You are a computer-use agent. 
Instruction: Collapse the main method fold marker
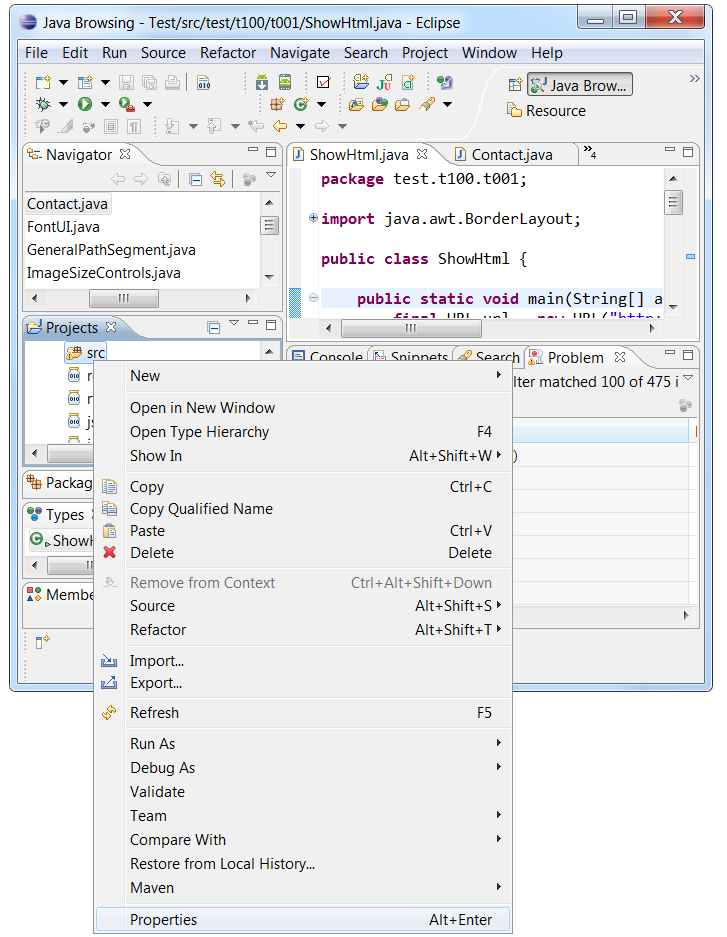click(x=313, y=297)
